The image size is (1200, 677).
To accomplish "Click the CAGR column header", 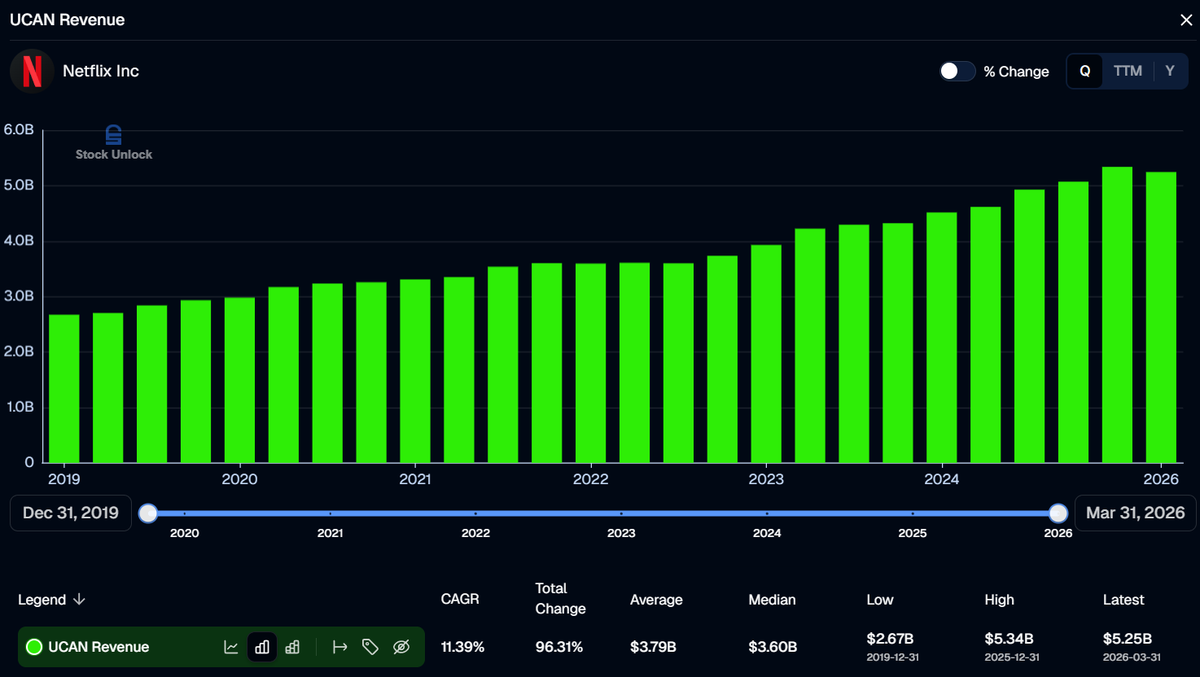I will (x=460, y=600).
